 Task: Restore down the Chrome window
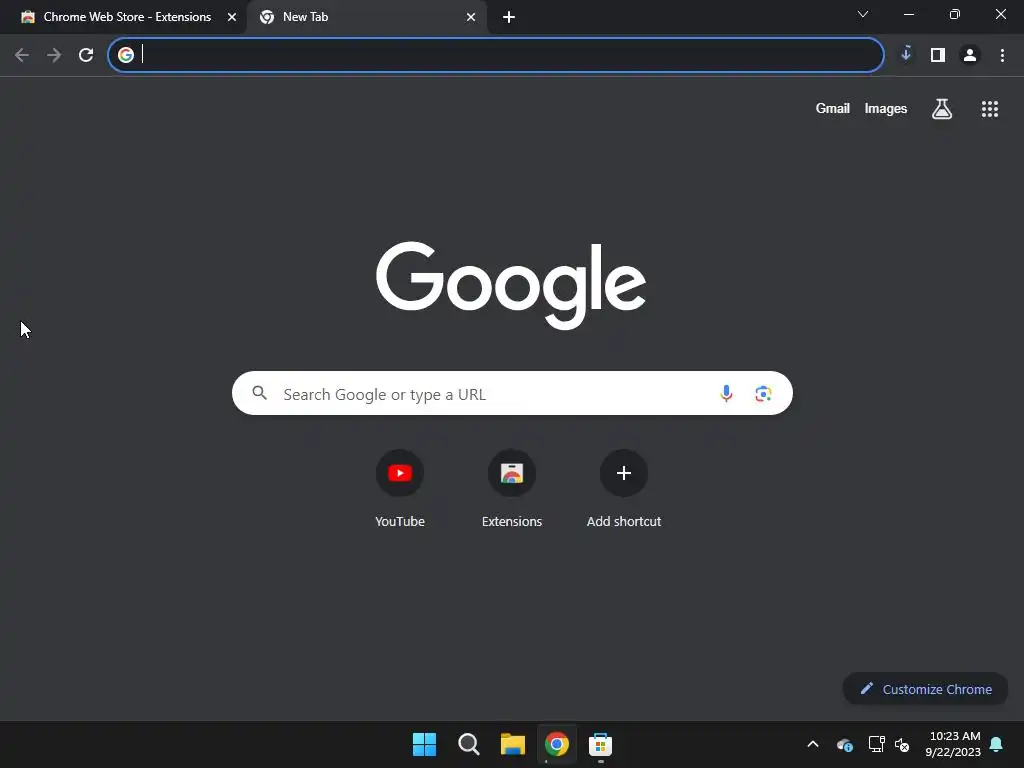coord(955,14)
